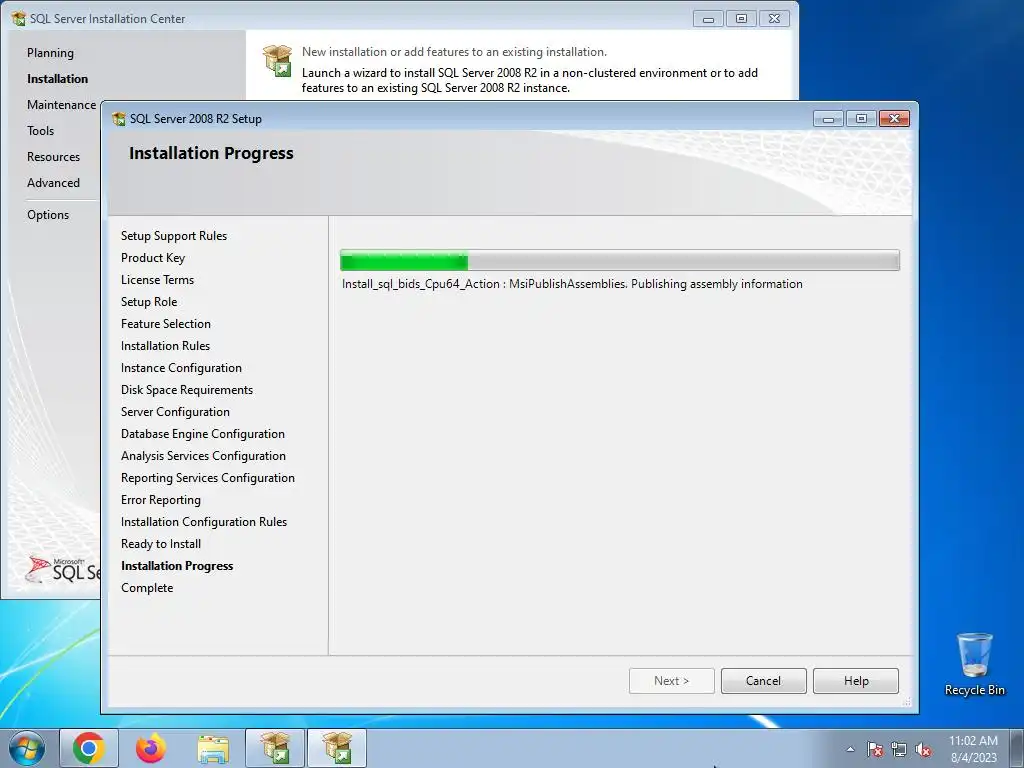Close the SQL Server Installation Center window
Screen dimensions: 1024x768
[775, 19]
